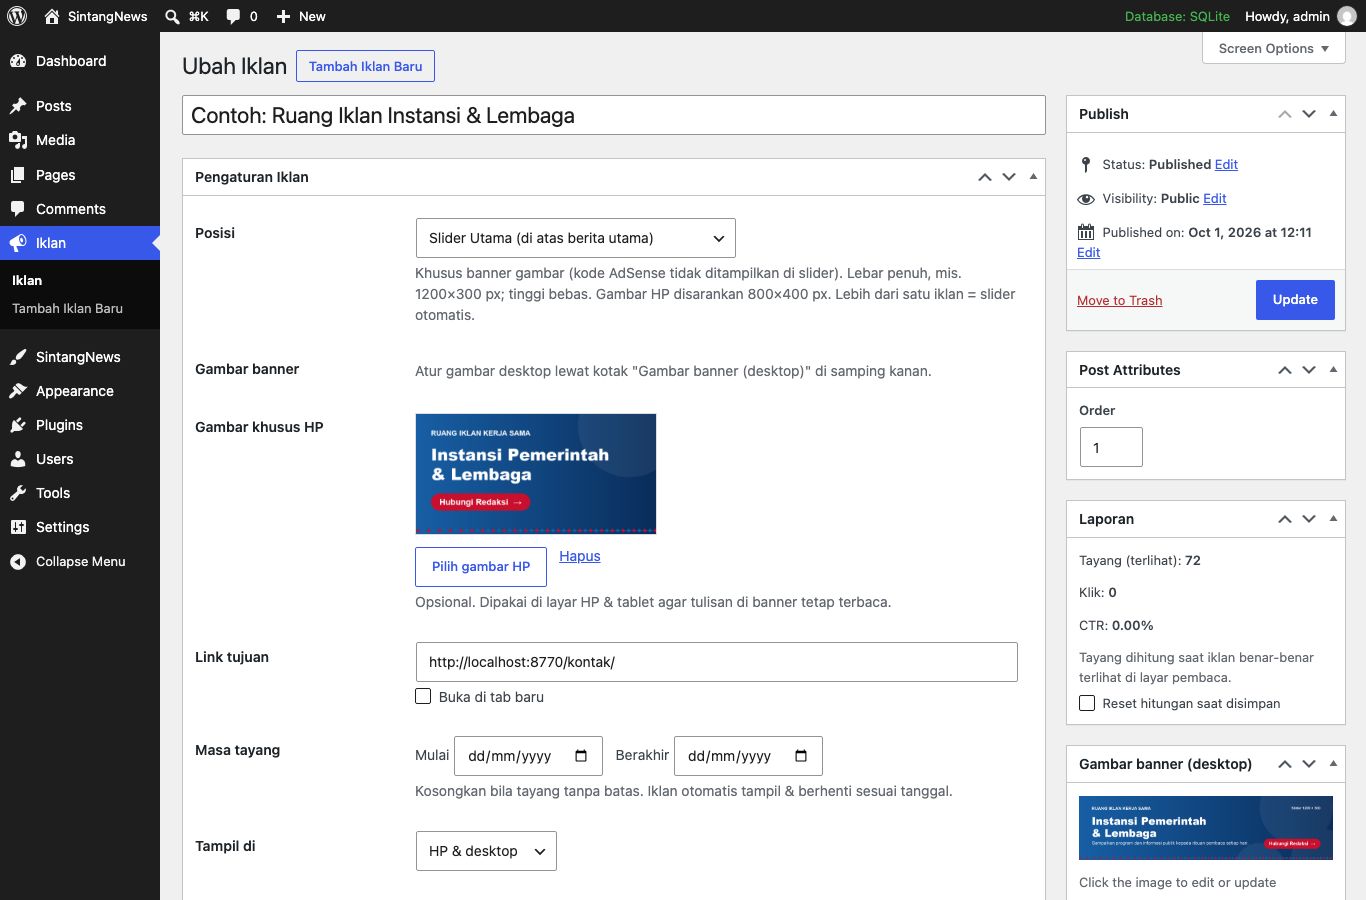This screenshot has height=900, width=1366.
Task: Click the Link tujuan URL field
Action: 716,662
